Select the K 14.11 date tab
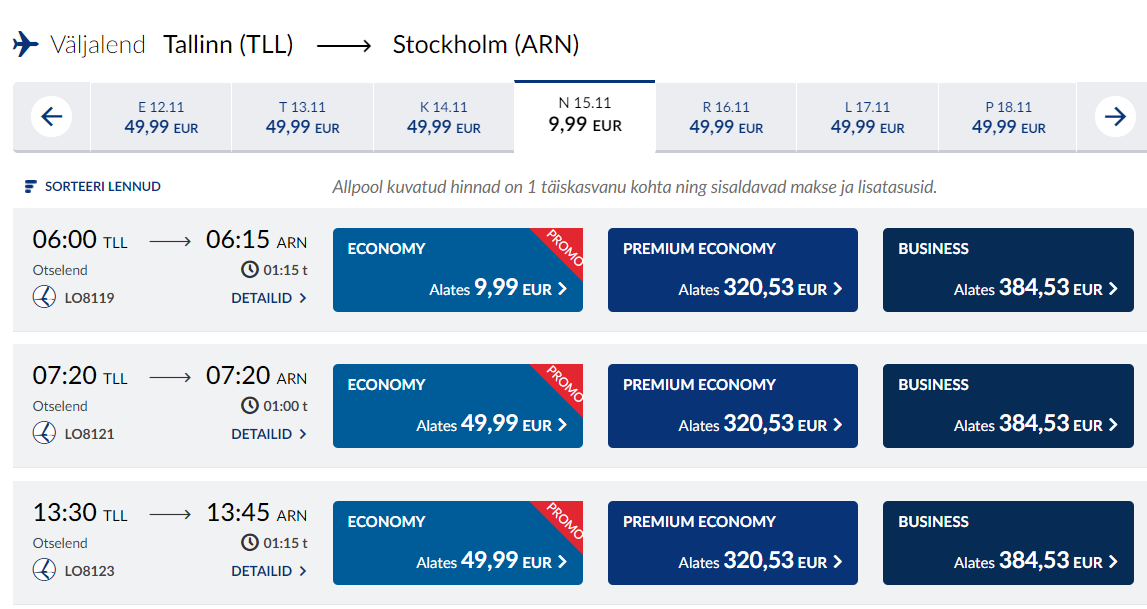The width and height of the screenshot is (1147, 609). tap(443, 117)
